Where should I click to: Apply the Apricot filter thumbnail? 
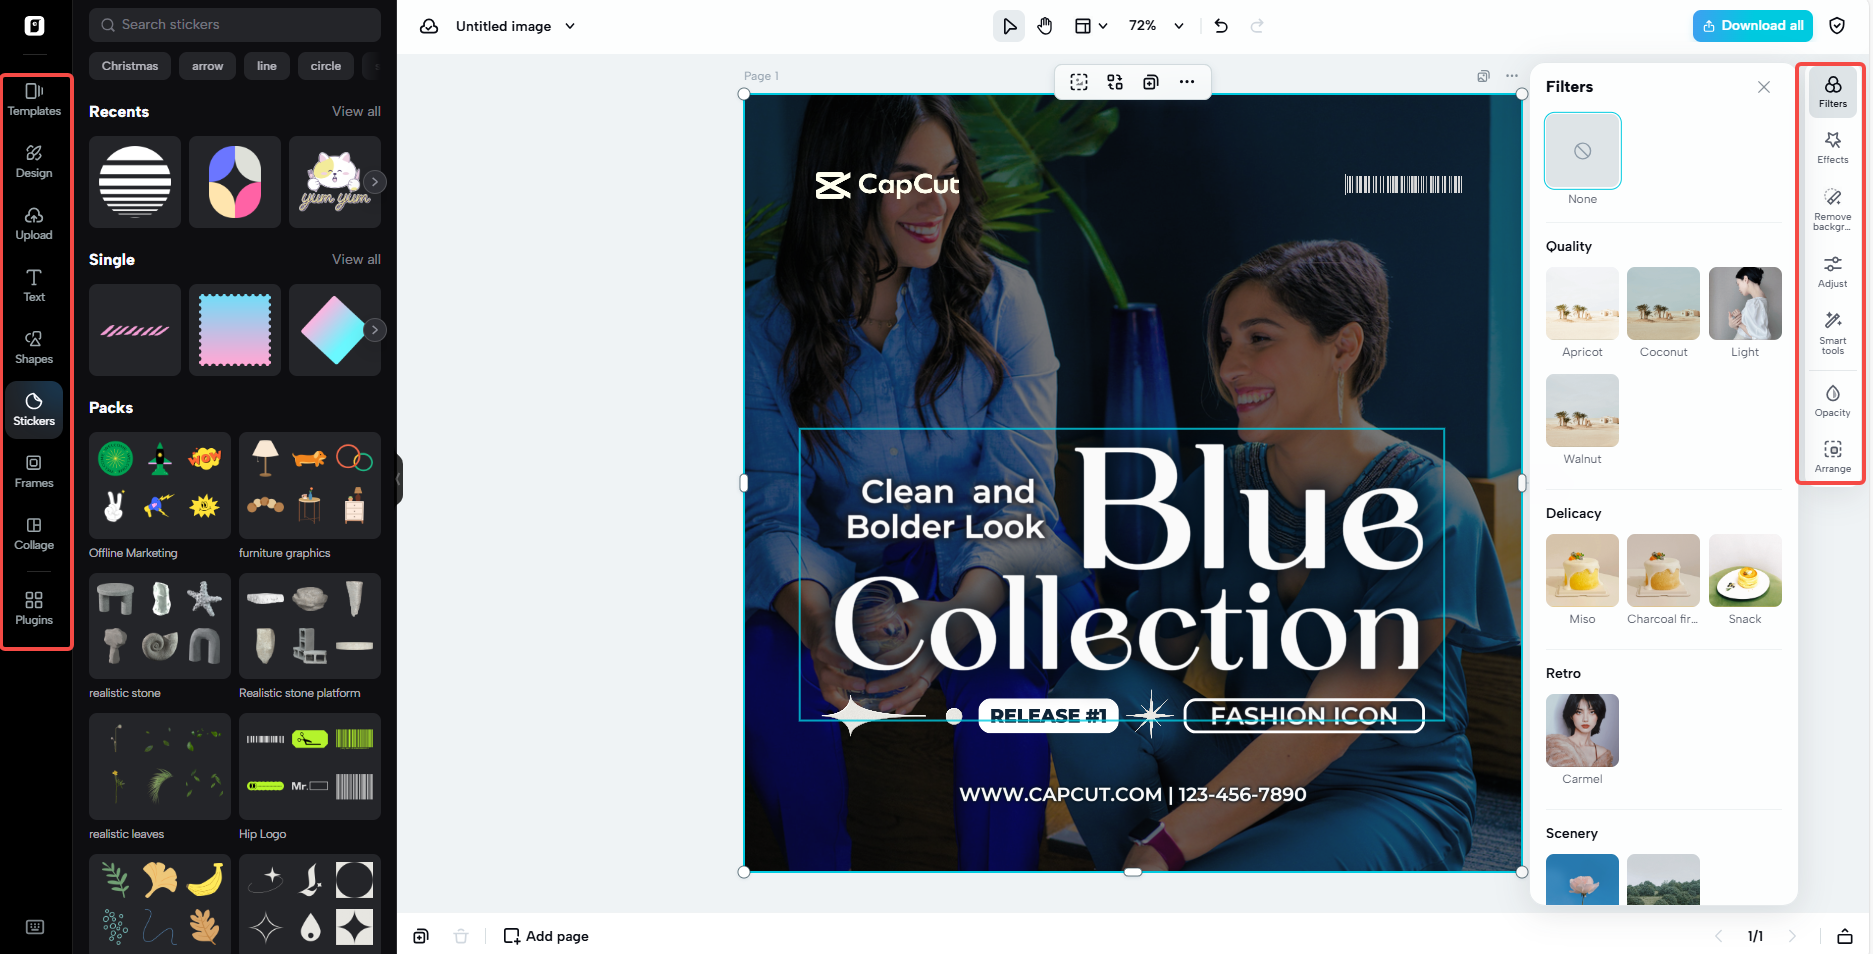click(x=1582, y=303)
